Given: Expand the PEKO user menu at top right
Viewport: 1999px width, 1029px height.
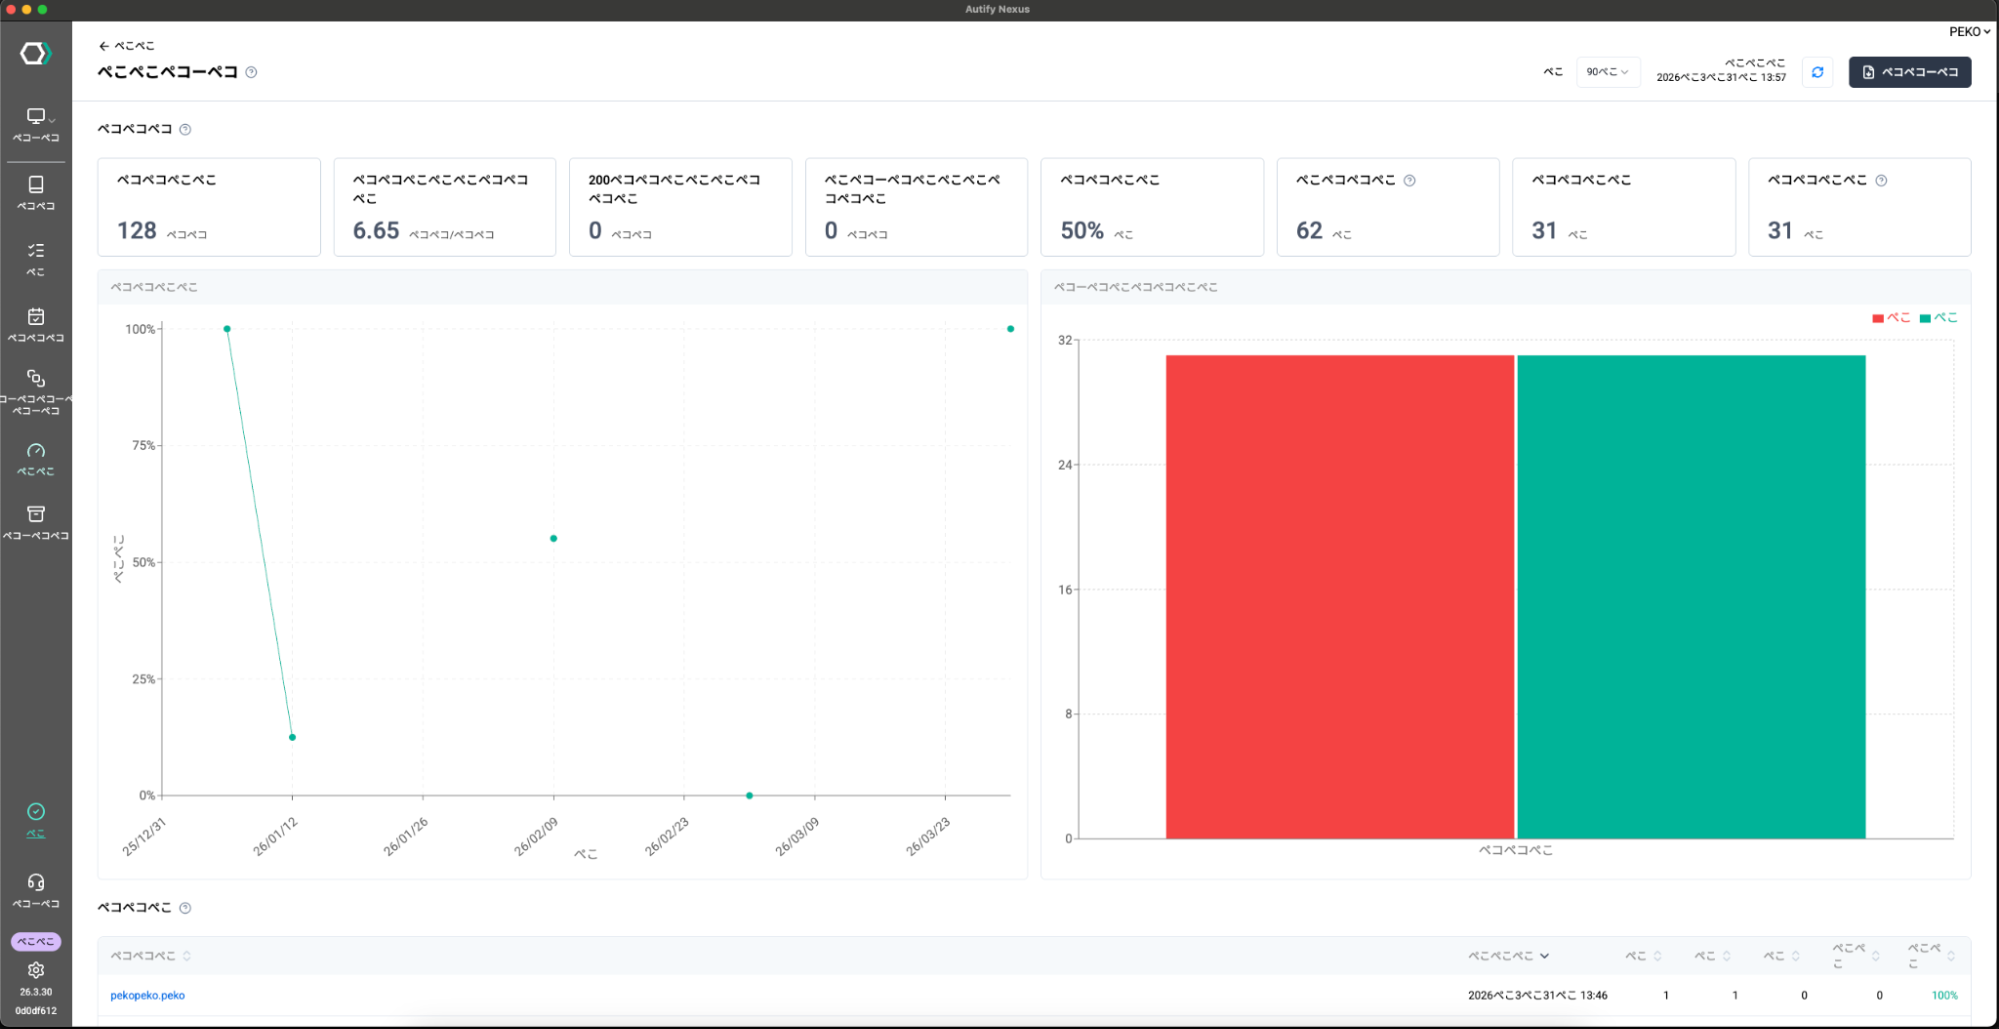Looking at the screenshot, I should coord(1968,32).
